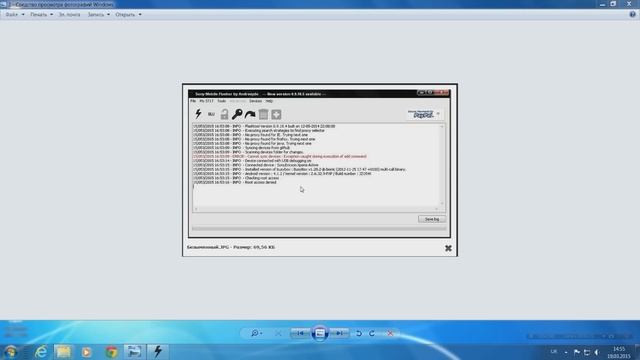Screen dimensions: 640x360
Task: Open the network tray icon
Action: pos(587,352)
